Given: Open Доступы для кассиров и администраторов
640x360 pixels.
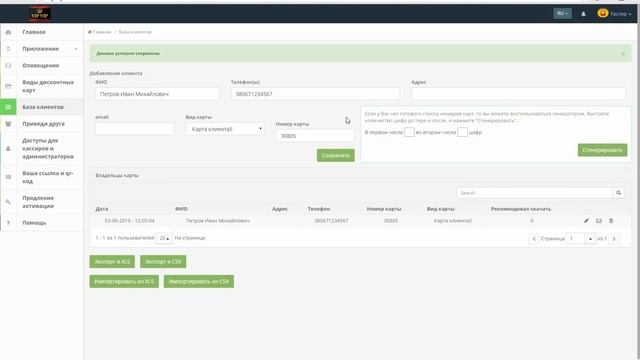Looking at the screenshot, I should (48, 148).
